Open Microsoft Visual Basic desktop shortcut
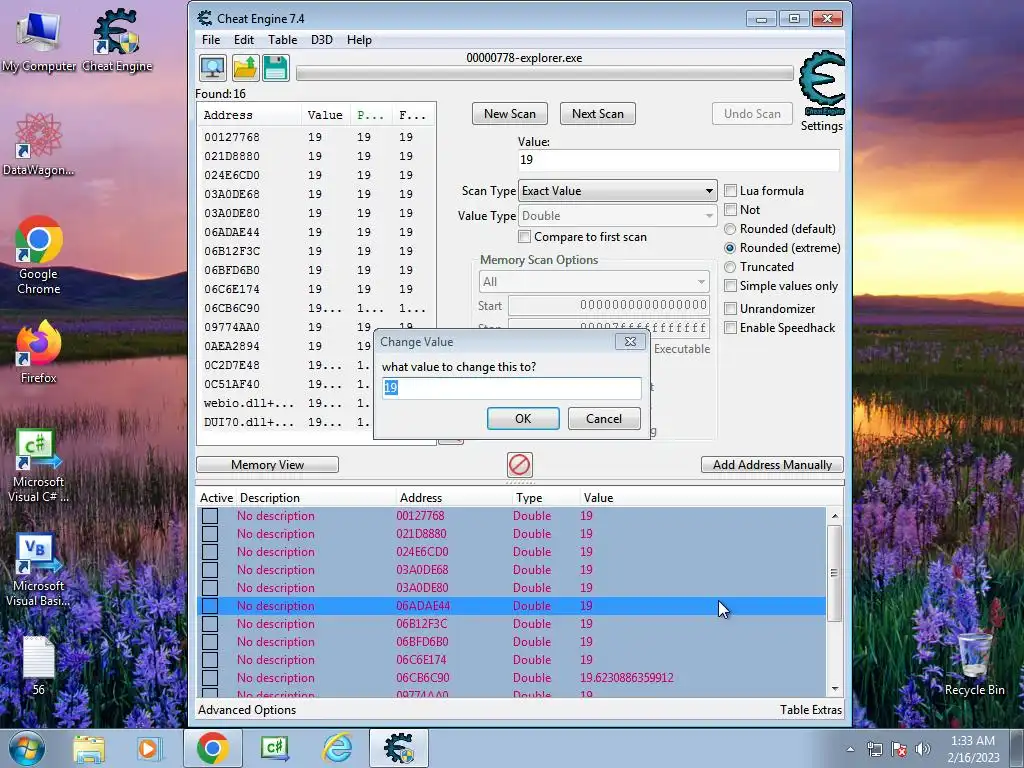Screen dimensions: 1024x768 point(39,570)
